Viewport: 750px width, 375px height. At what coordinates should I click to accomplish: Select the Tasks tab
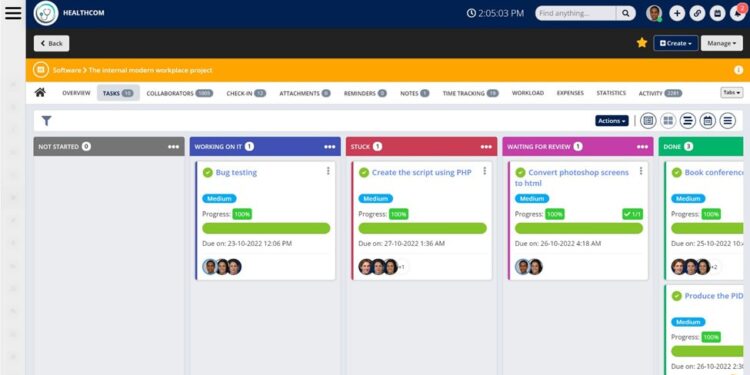point(118,93)
